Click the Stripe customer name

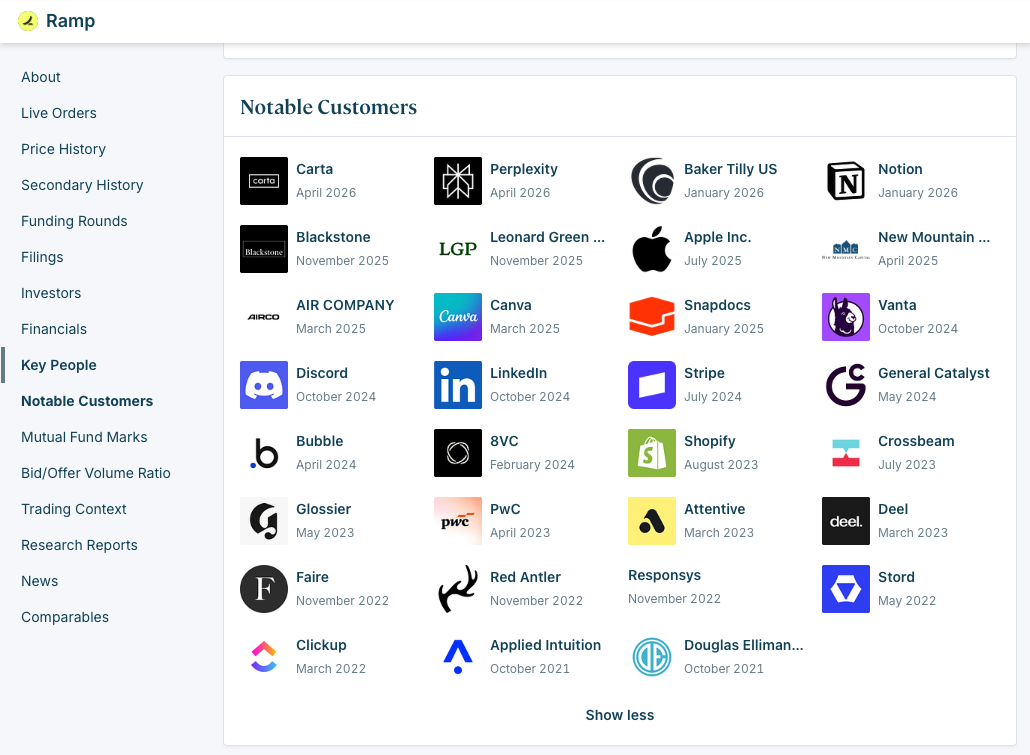(704, 373)
